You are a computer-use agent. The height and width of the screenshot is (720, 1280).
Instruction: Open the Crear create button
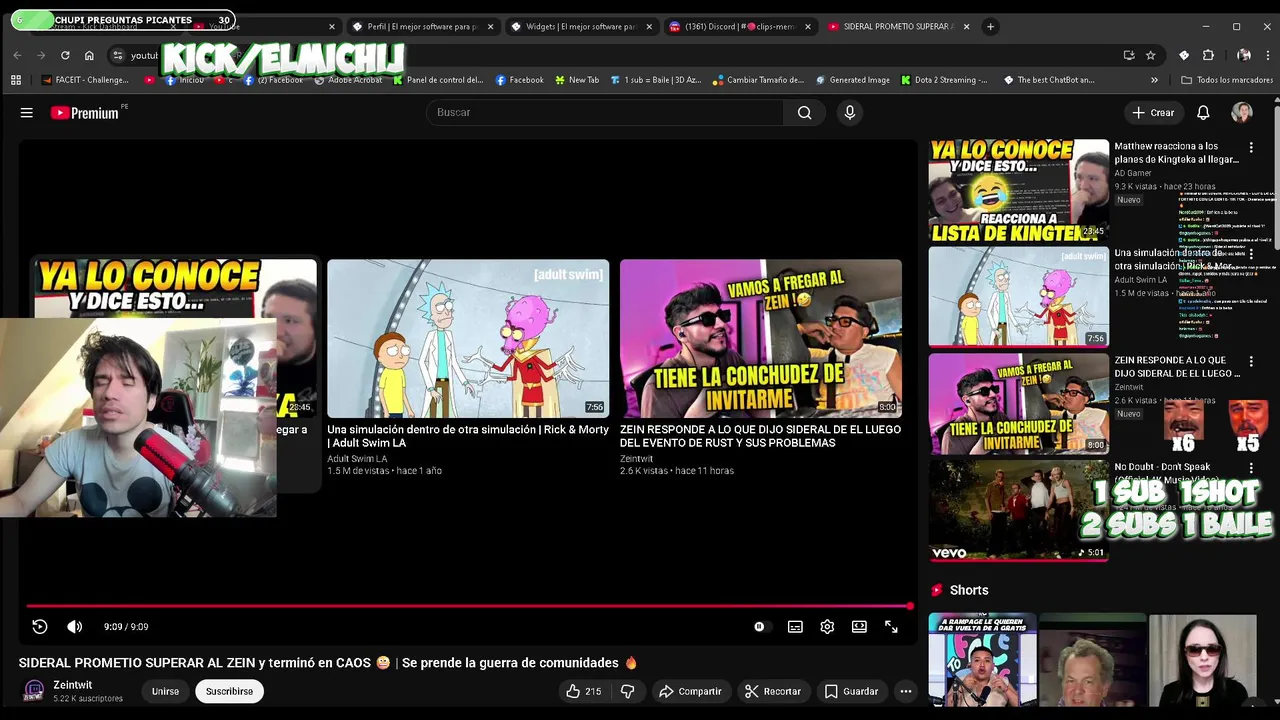1153,113
